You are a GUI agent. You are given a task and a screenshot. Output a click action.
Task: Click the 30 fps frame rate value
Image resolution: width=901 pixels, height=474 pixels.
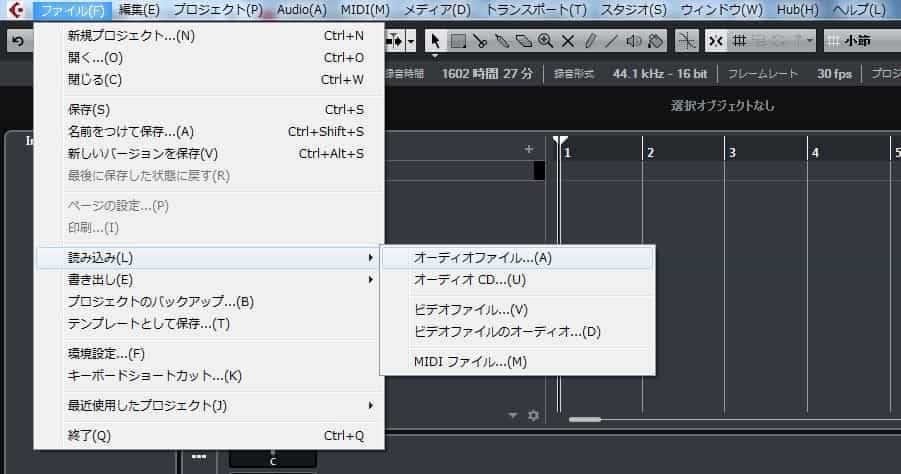(834, 74)
